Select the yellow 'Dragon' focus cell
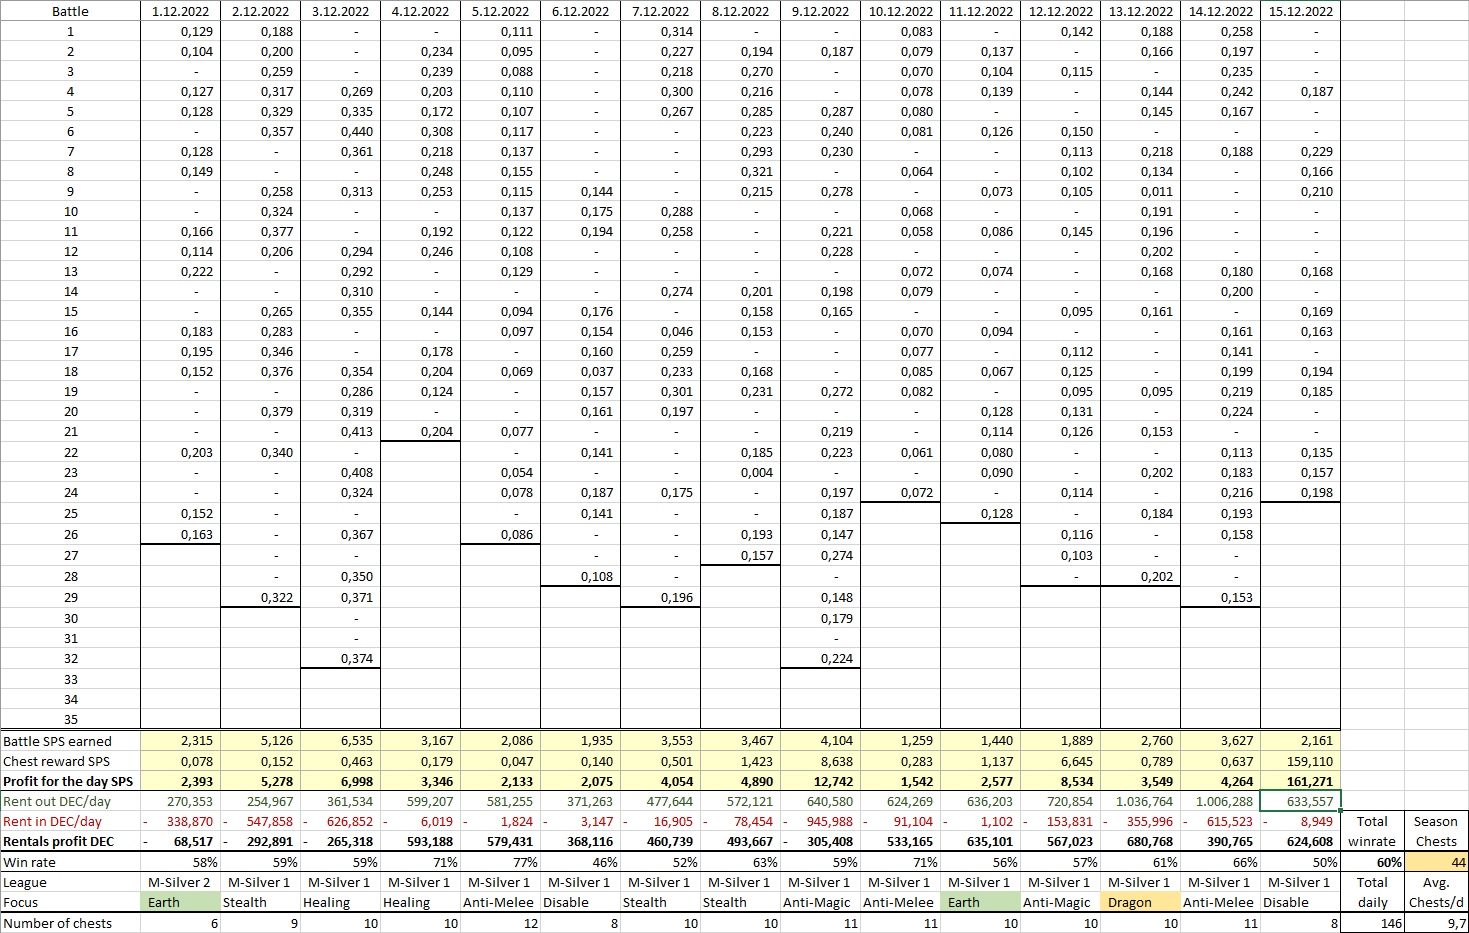 pyautogui.click(x=1140, y=902)
